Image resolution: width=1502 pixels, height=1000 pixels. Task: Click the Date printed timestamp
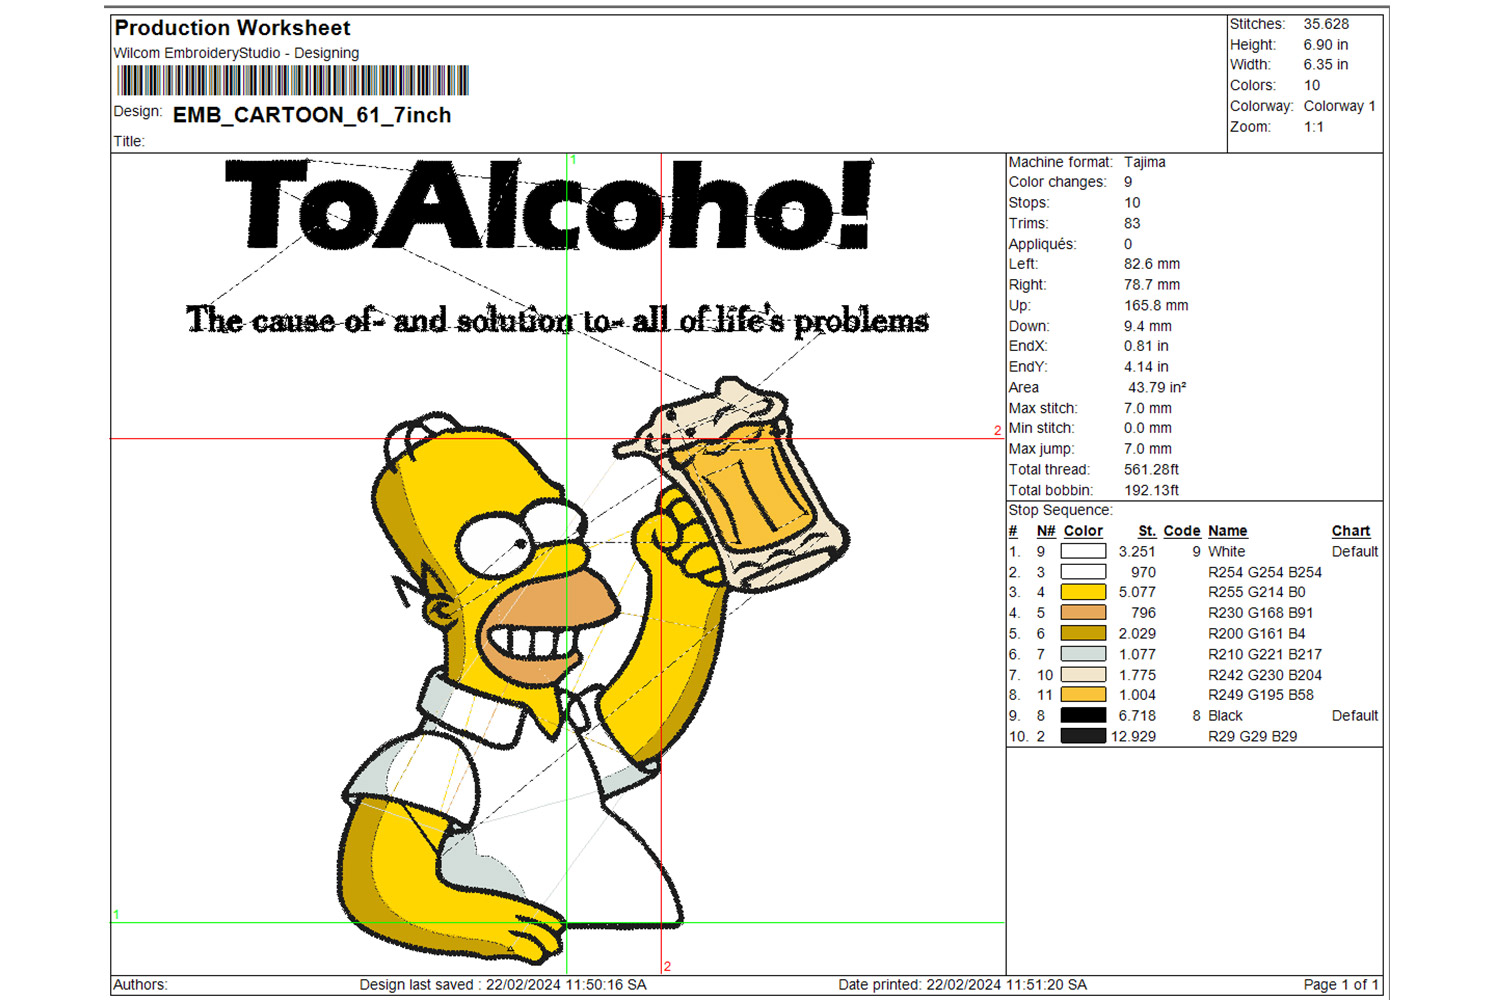coord(962,985)
